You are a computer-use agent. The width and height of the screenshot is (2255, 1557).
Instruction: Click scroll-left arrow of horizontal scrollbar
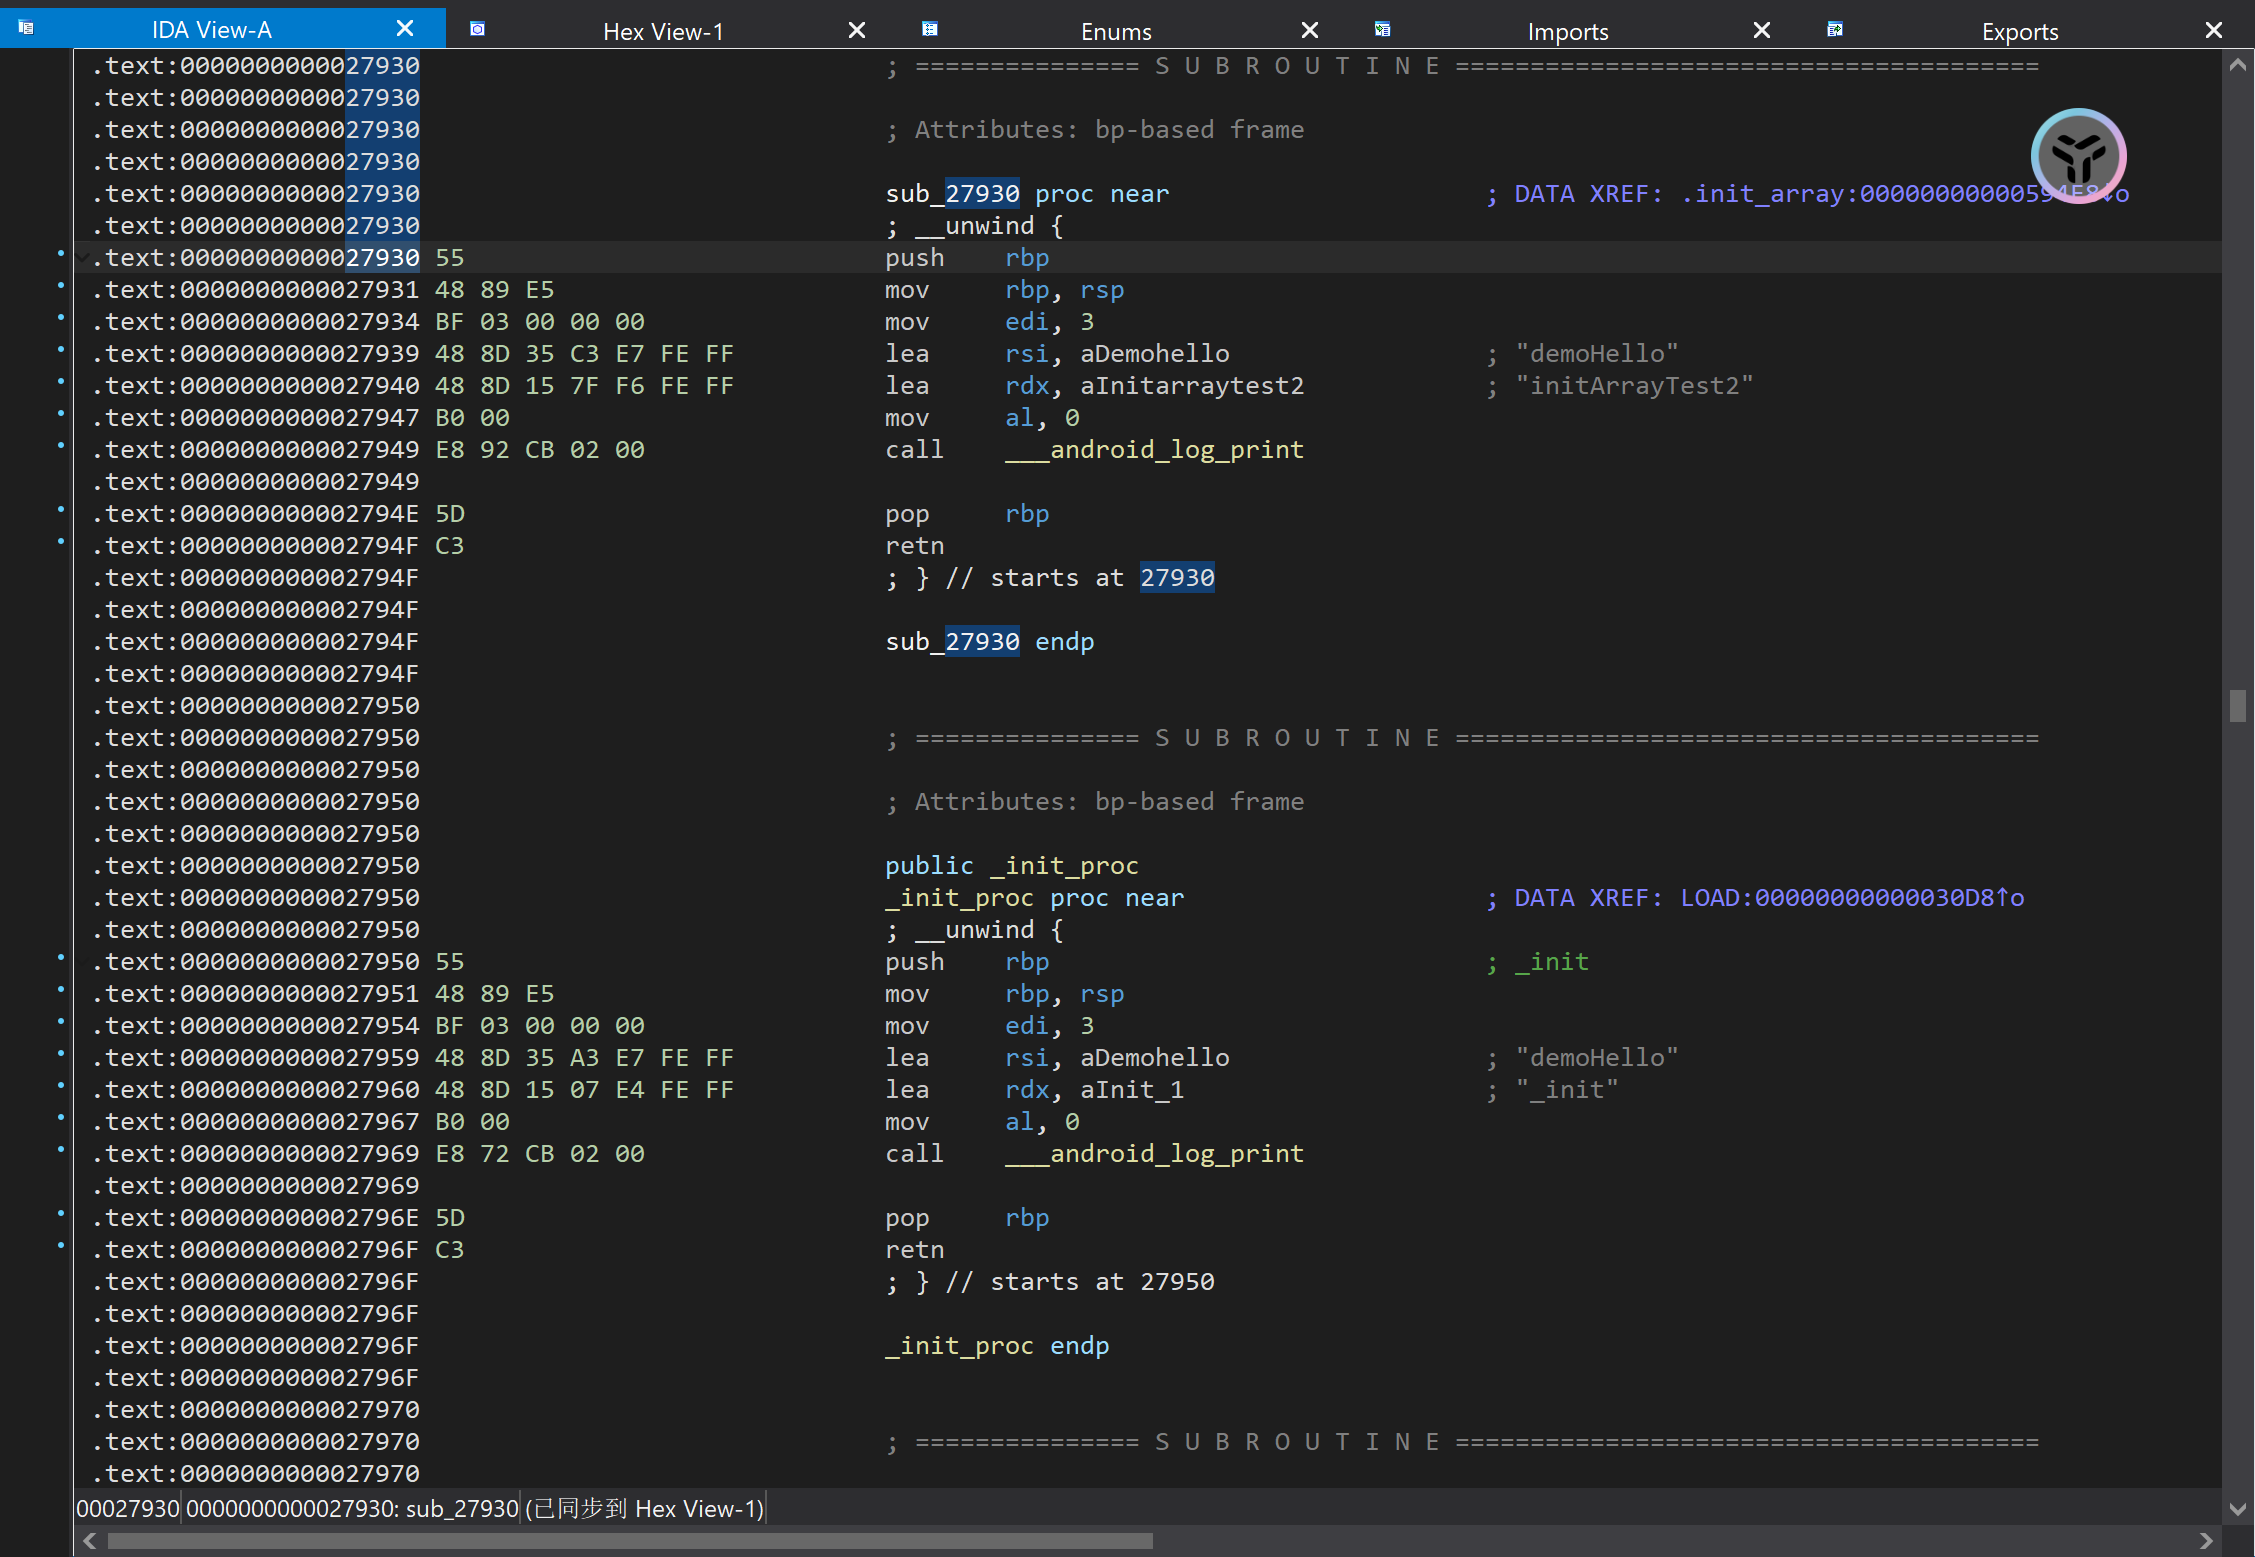tap(90, 1541)
